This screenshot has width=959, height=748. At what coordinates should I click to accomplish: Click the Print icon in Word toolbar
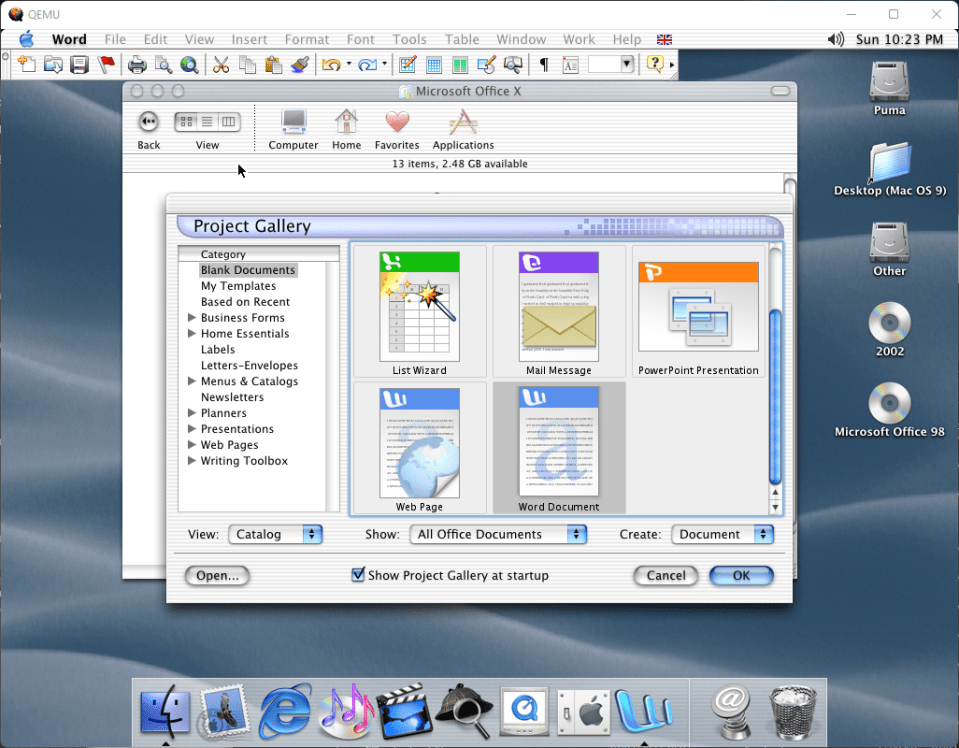[x=137, y=65]
